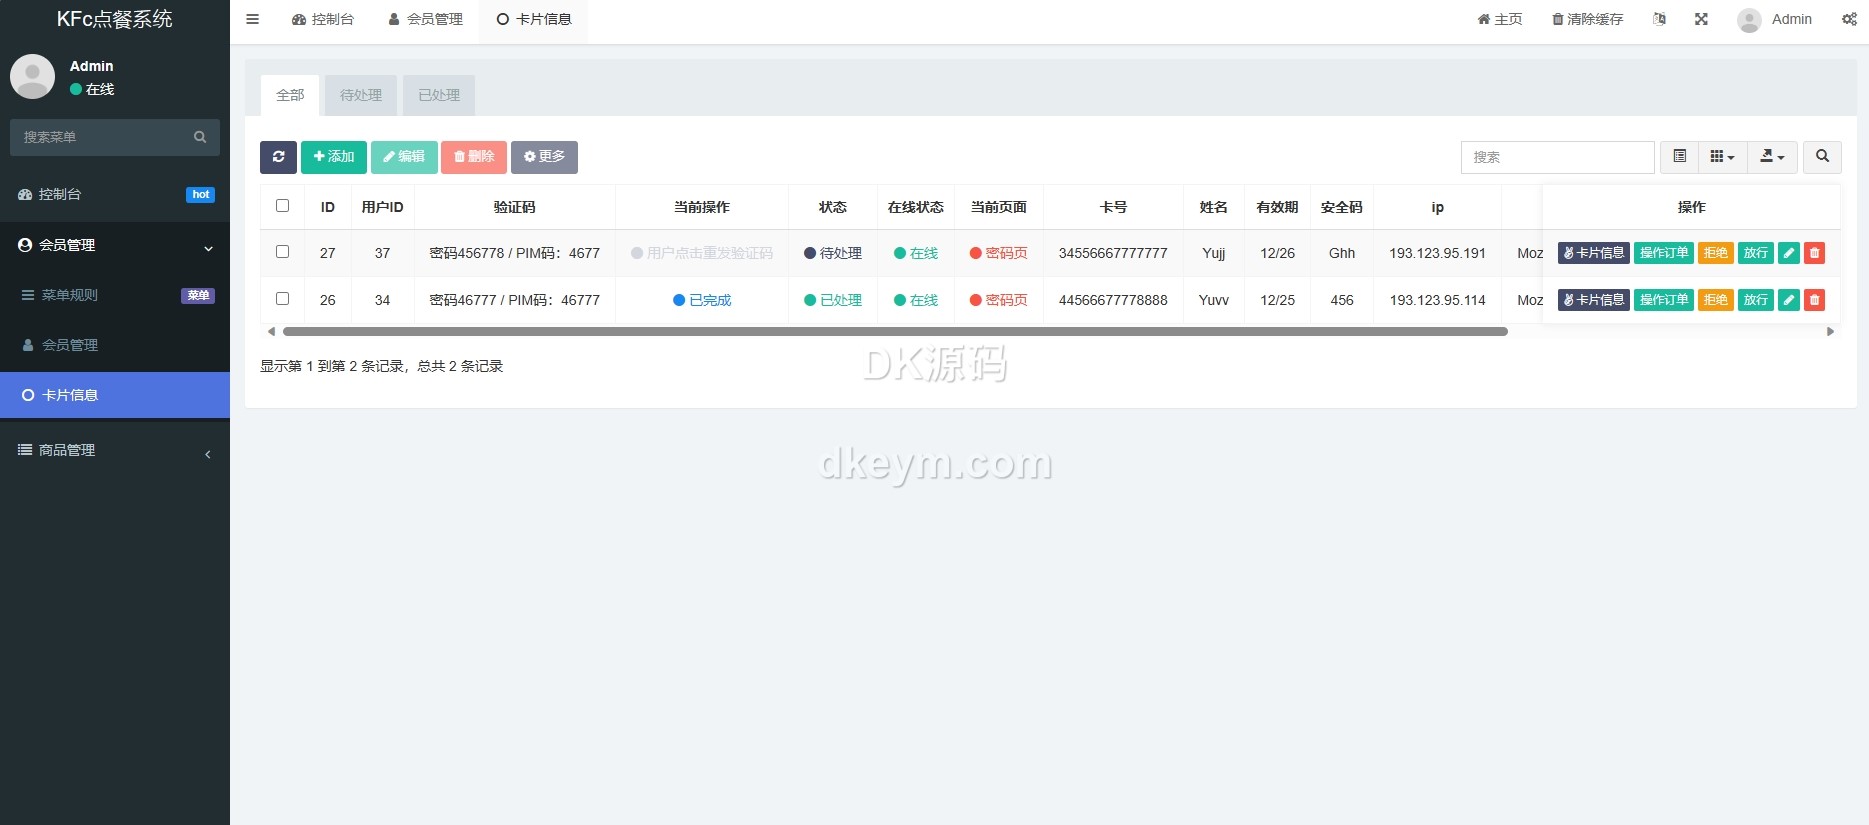This screenshot has width=1869, height=825.
Task: Click the refresh icon button in table toolbar
Action: point(278,157)
